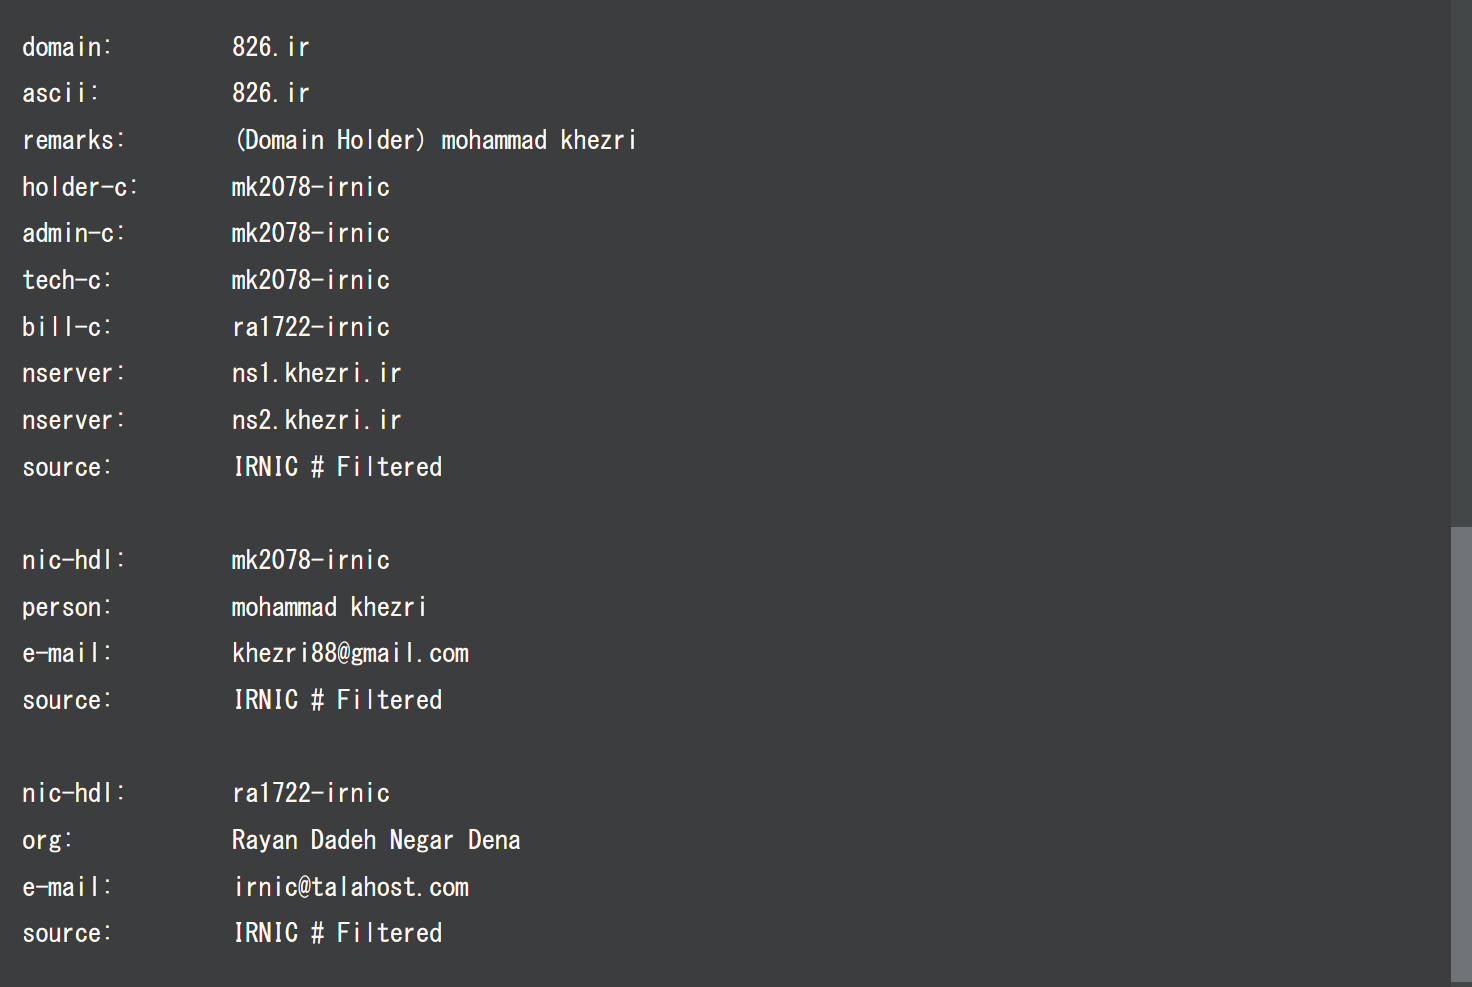
Task: Click the "org:" field label
Action: (47, 840)
